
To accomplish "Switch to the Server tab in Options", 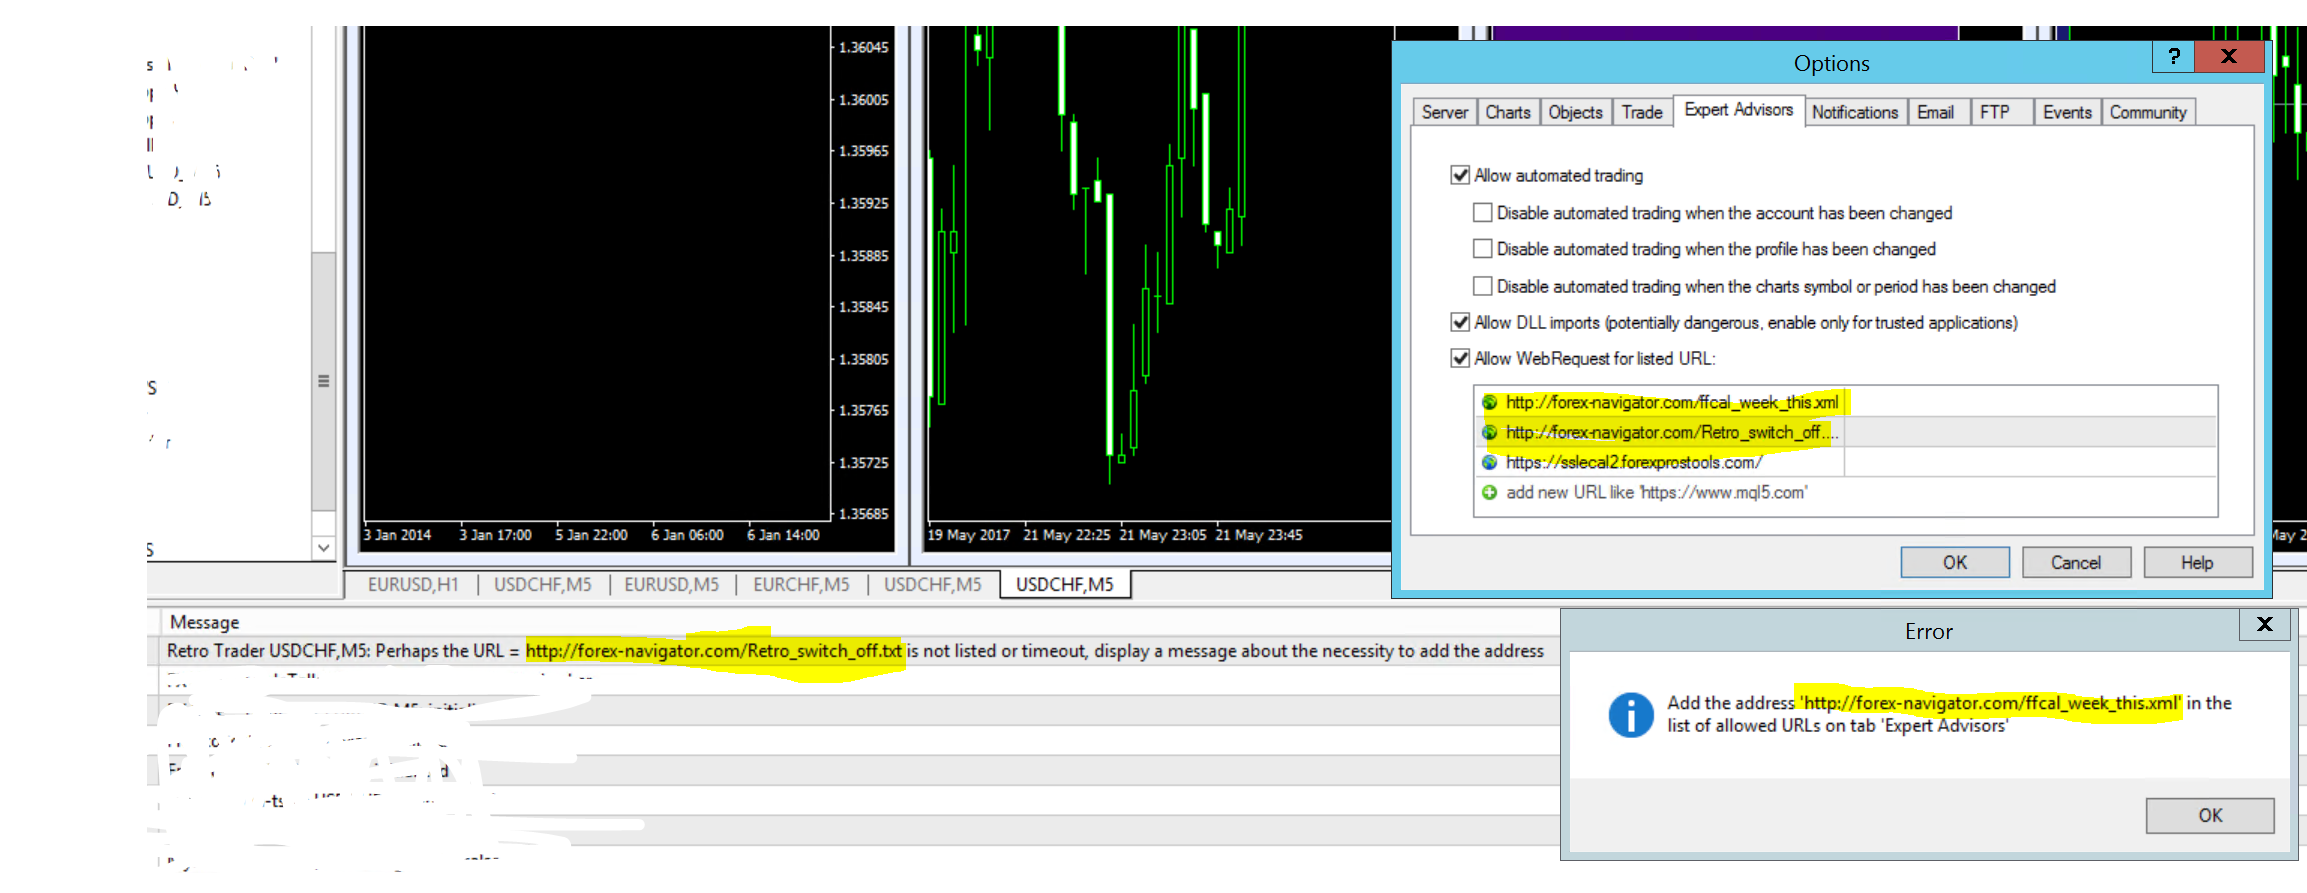I will (1445, 112).
